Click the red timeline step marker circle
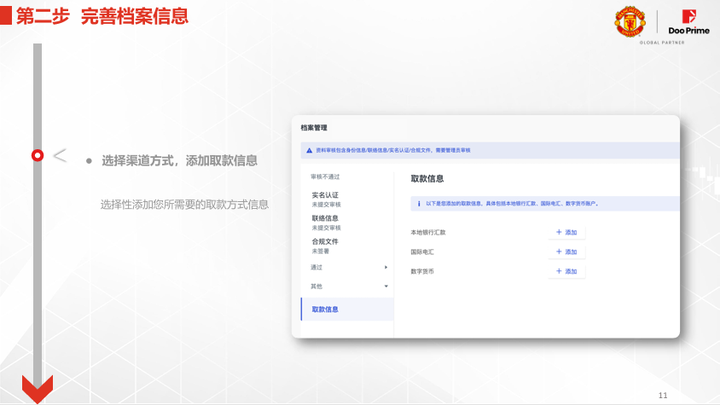The image size is (720, 405). (x=38, y=156)
